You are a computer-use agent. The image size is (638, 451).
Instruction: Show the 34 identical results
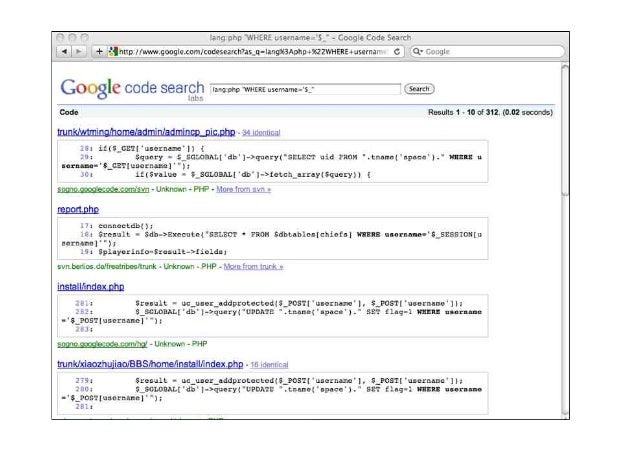[x=261, y=133]
